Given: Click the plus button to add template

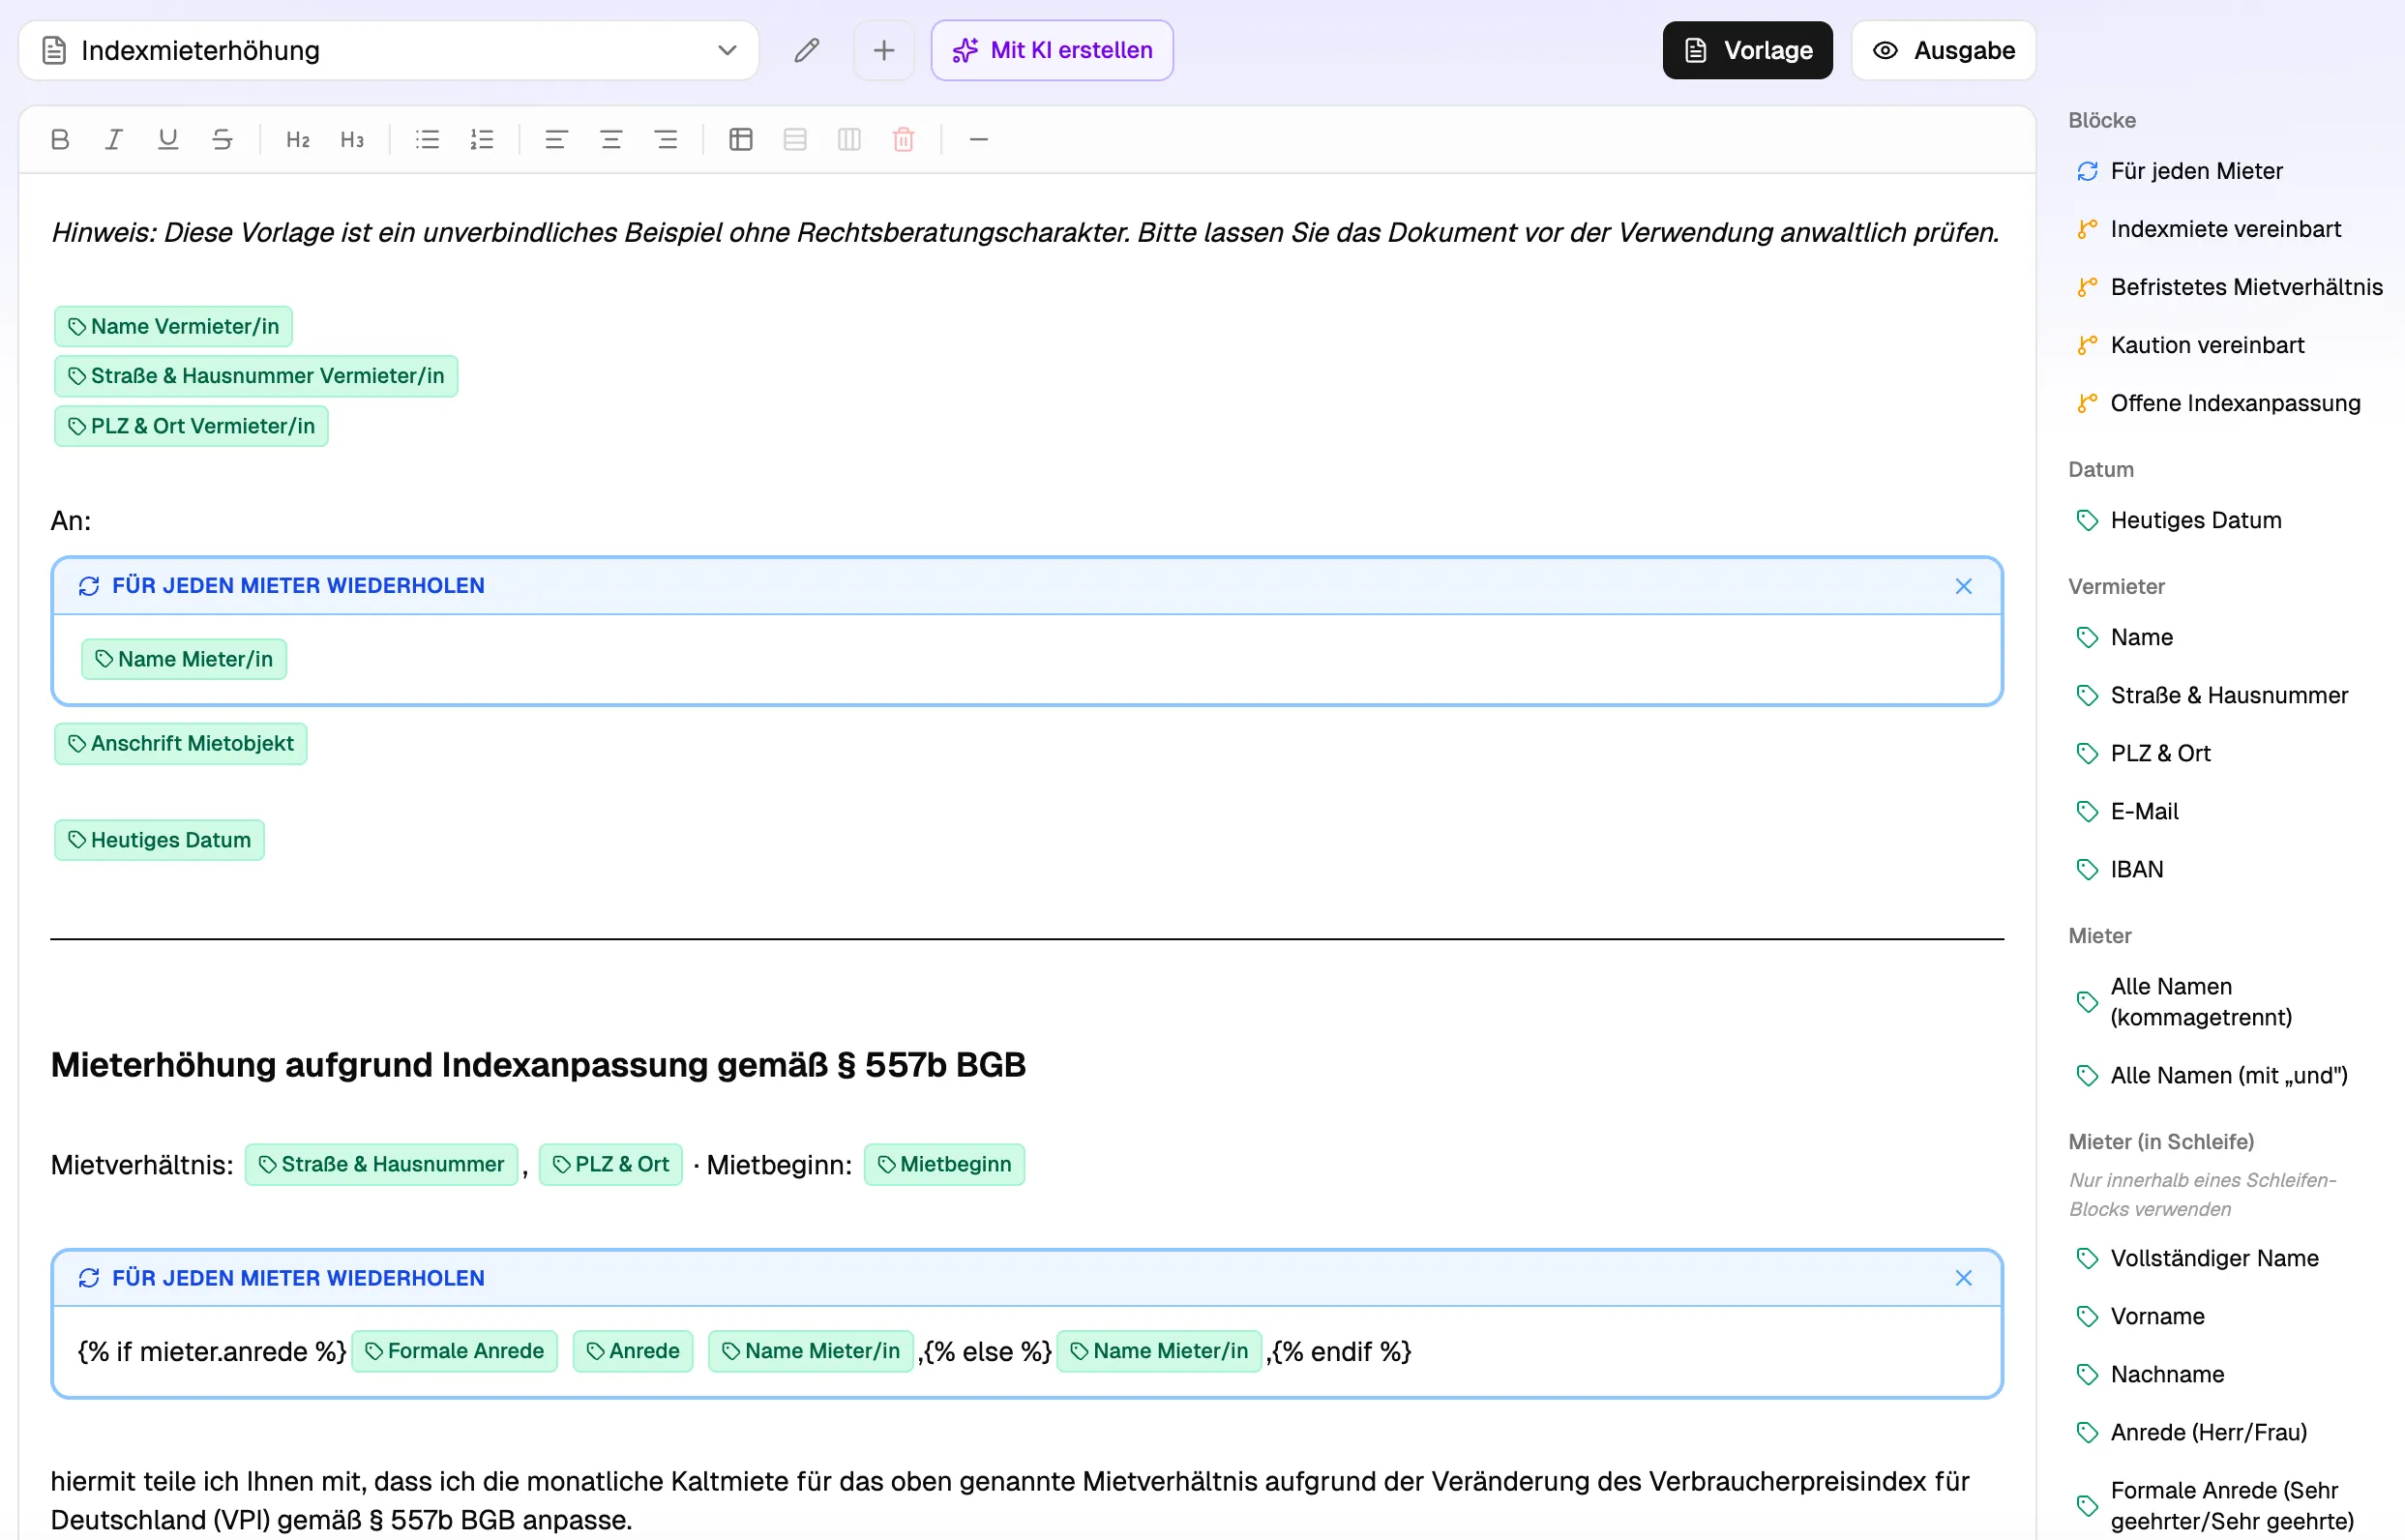Looking at the screenshot, I should [884, 50].
